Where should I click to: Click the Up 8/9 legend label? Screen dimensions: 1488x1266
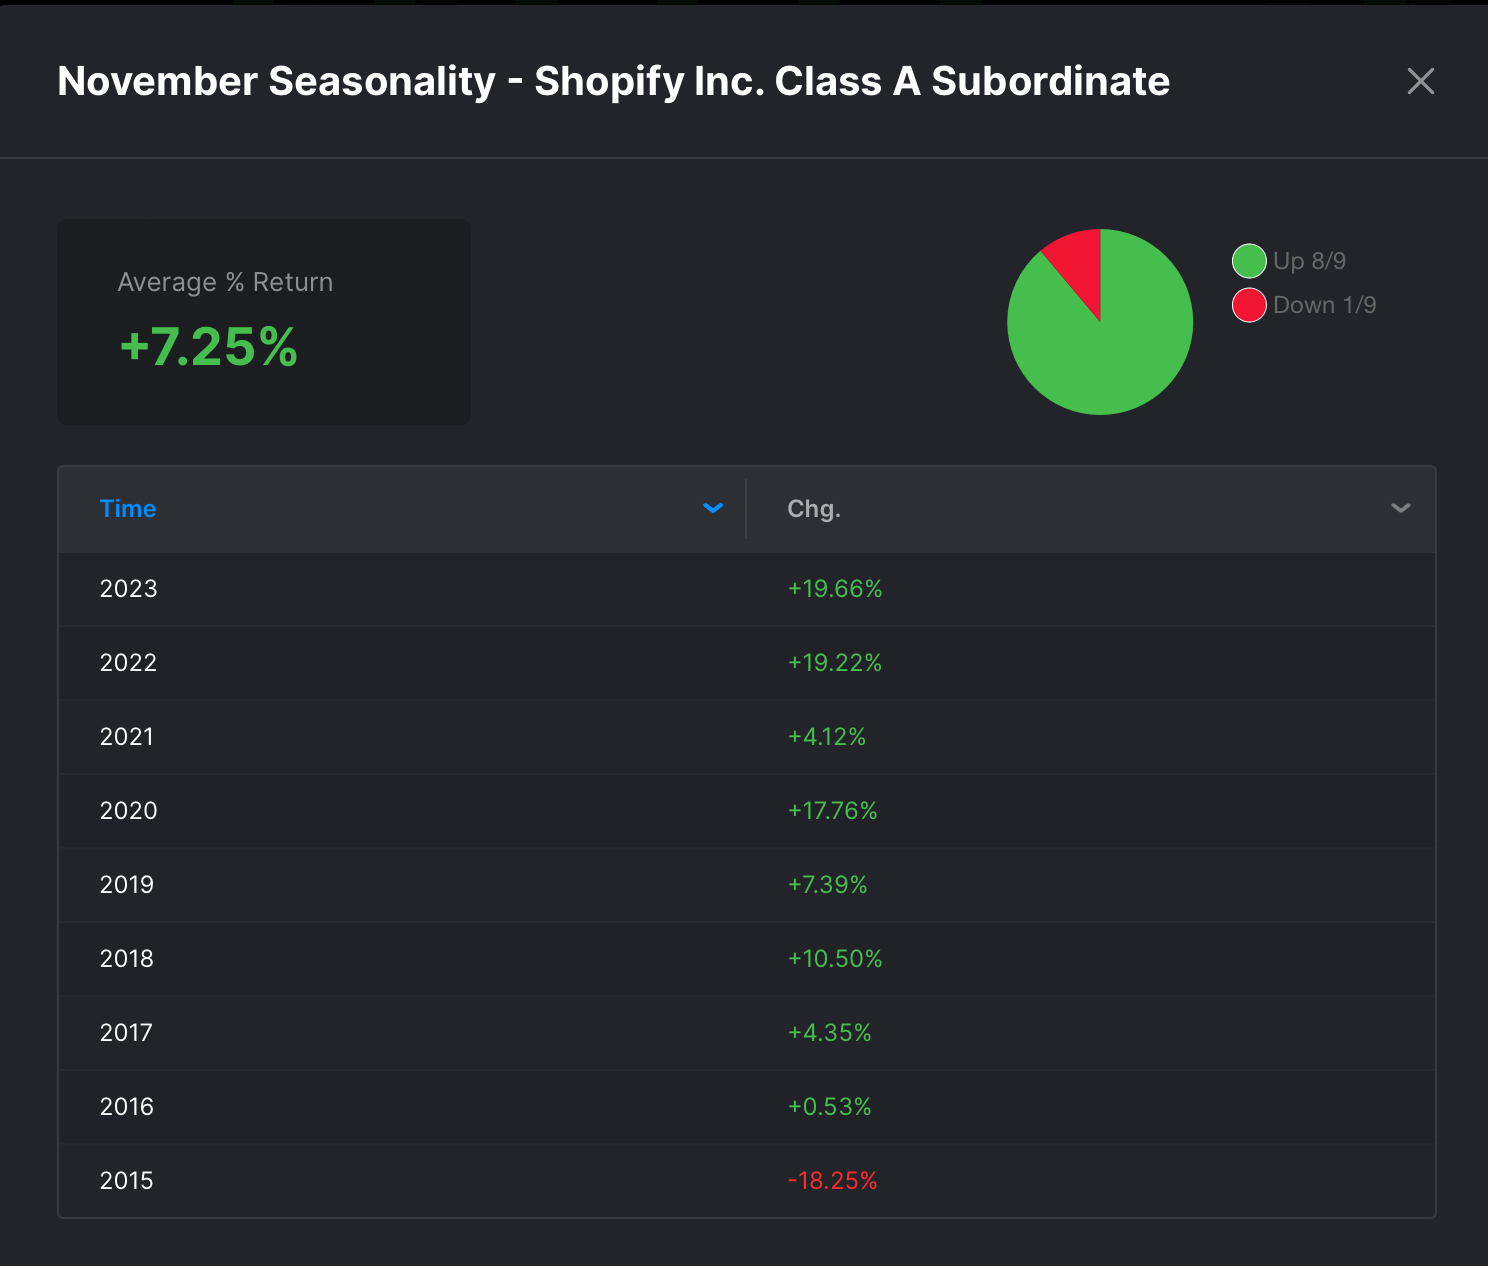1309,261
